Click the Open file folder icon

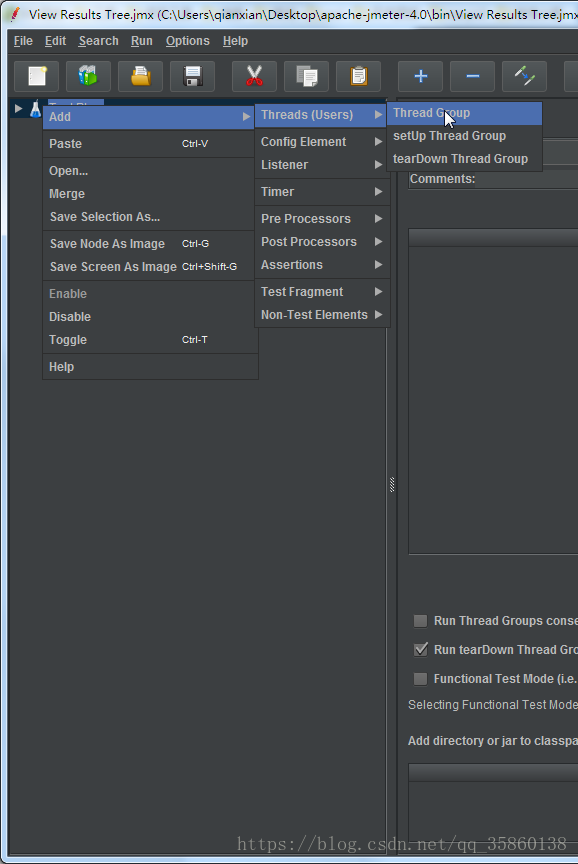tap(141, 76)
